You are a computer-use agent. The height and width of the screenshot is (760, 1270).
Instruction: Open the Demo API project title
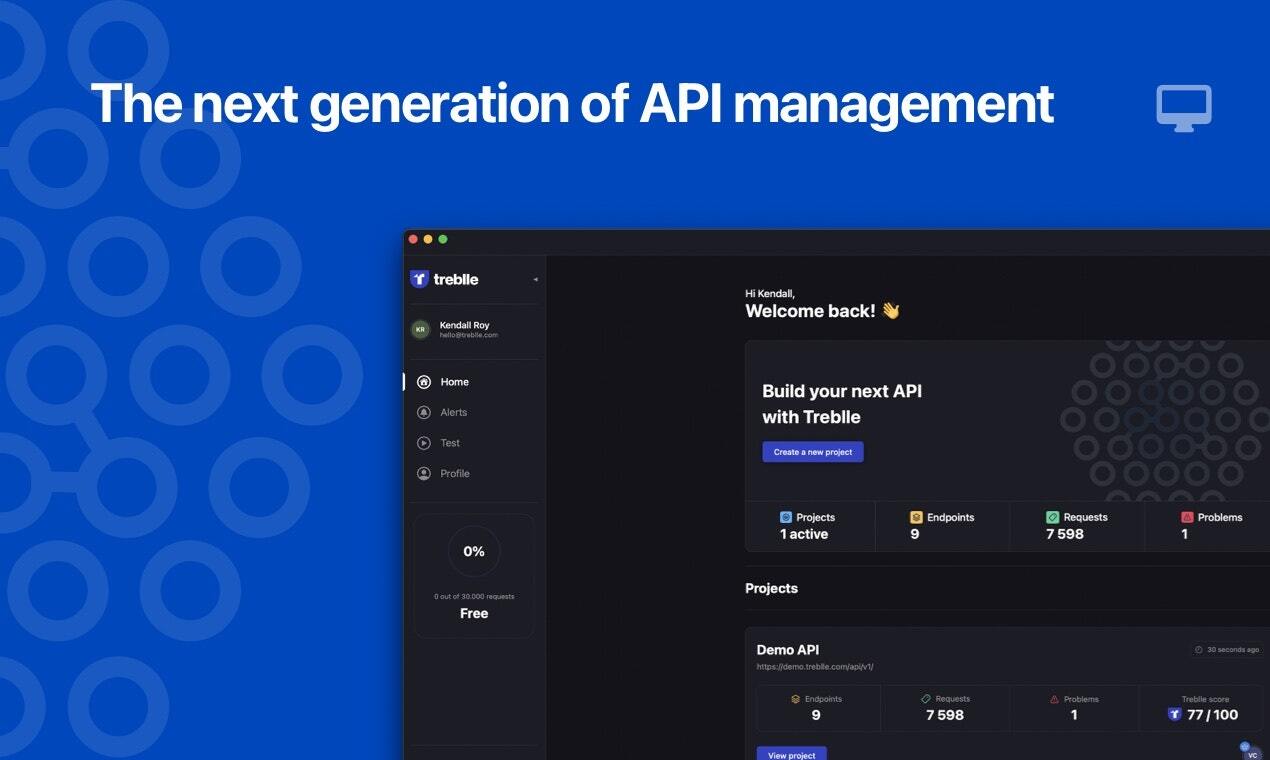pyautogui.click(x=788, y=650)
